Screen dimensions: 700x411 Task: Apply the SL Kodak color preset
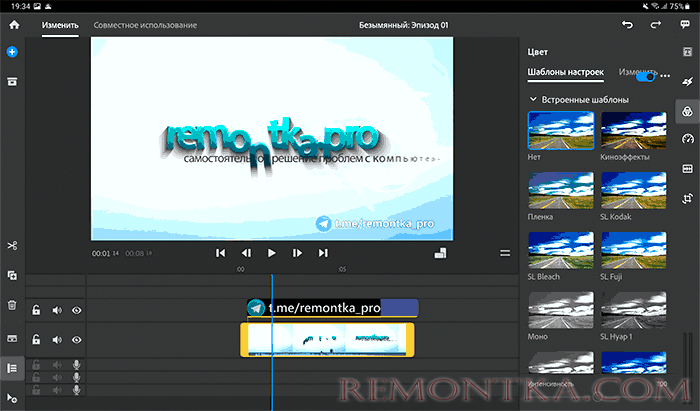point(633,190)
